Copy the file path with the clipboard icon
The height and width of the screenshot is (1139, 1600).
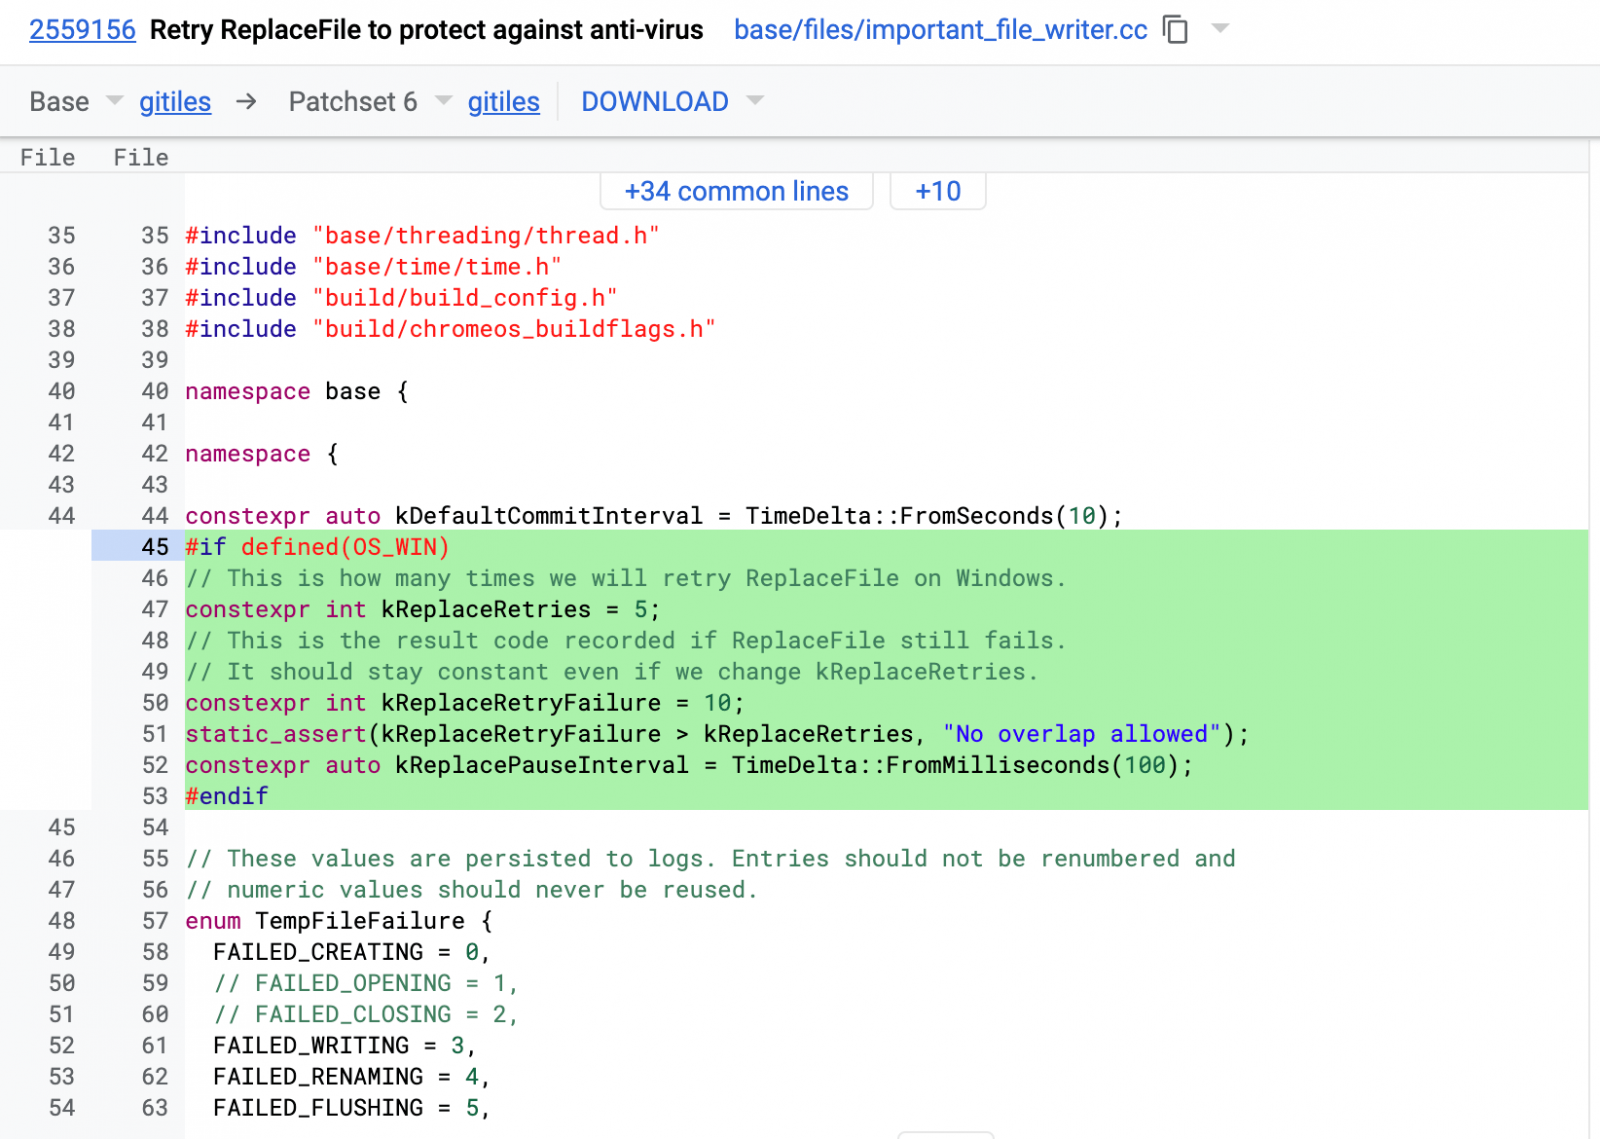pyautogui.click(x=1176, y=30)
